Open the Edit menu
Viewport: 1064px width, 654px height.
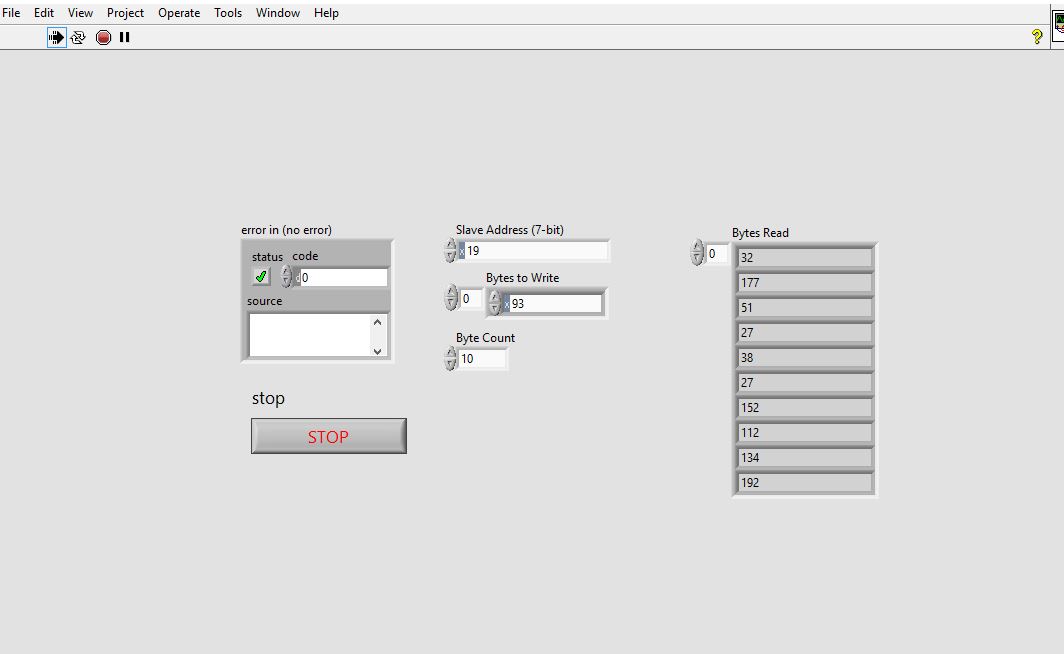point(44,13)
